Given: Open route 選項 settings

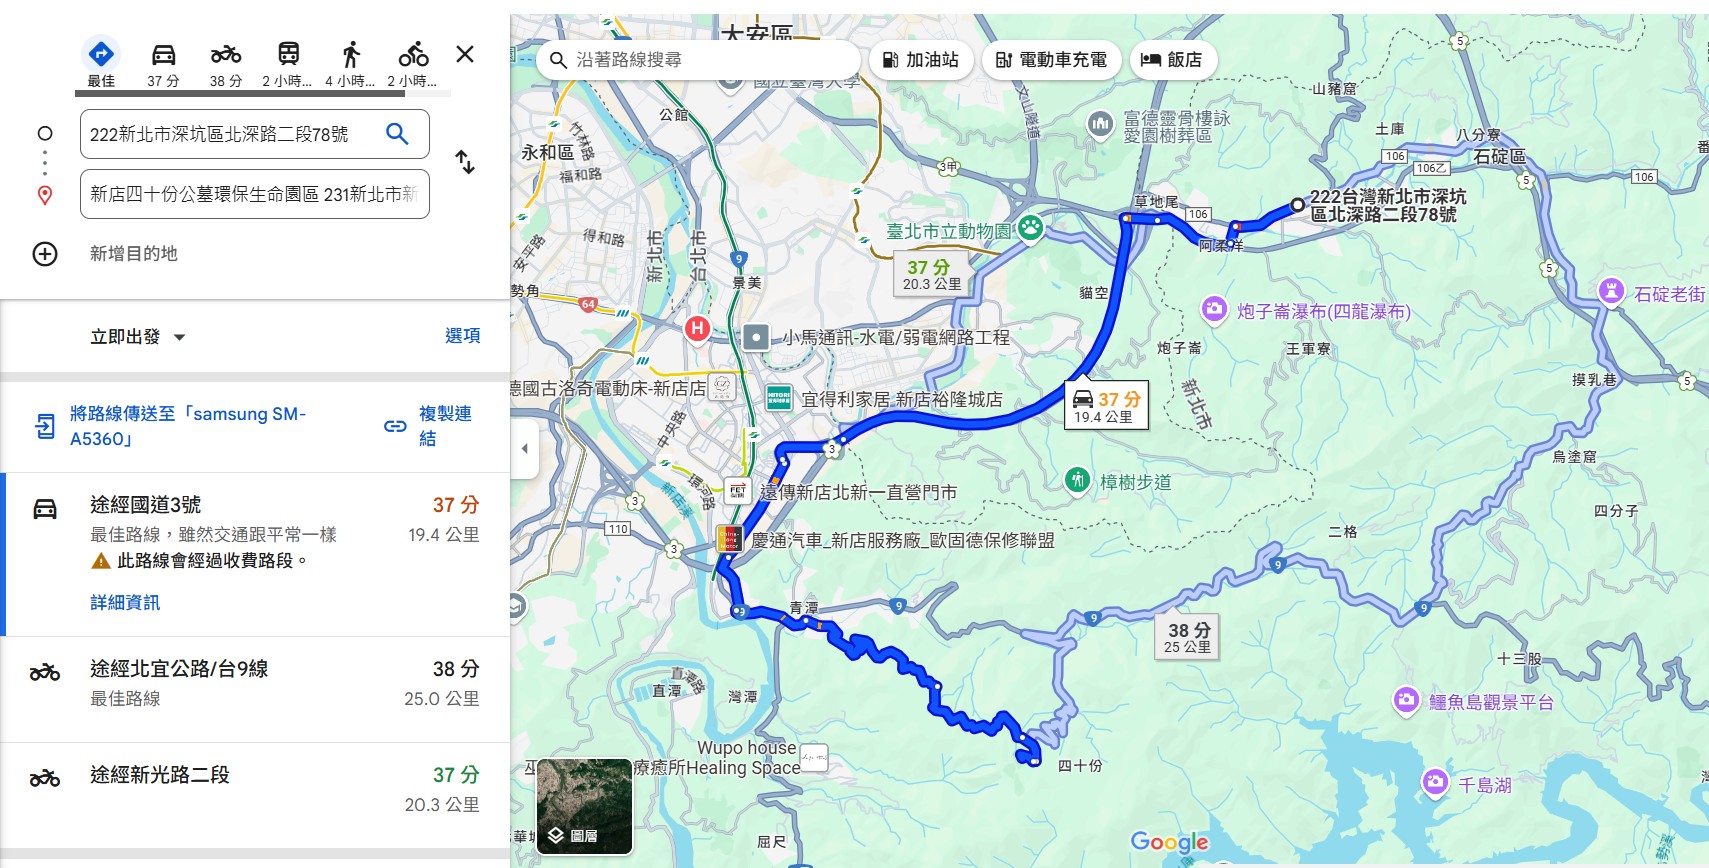Looking at the screenshot, I should (462, 336).
